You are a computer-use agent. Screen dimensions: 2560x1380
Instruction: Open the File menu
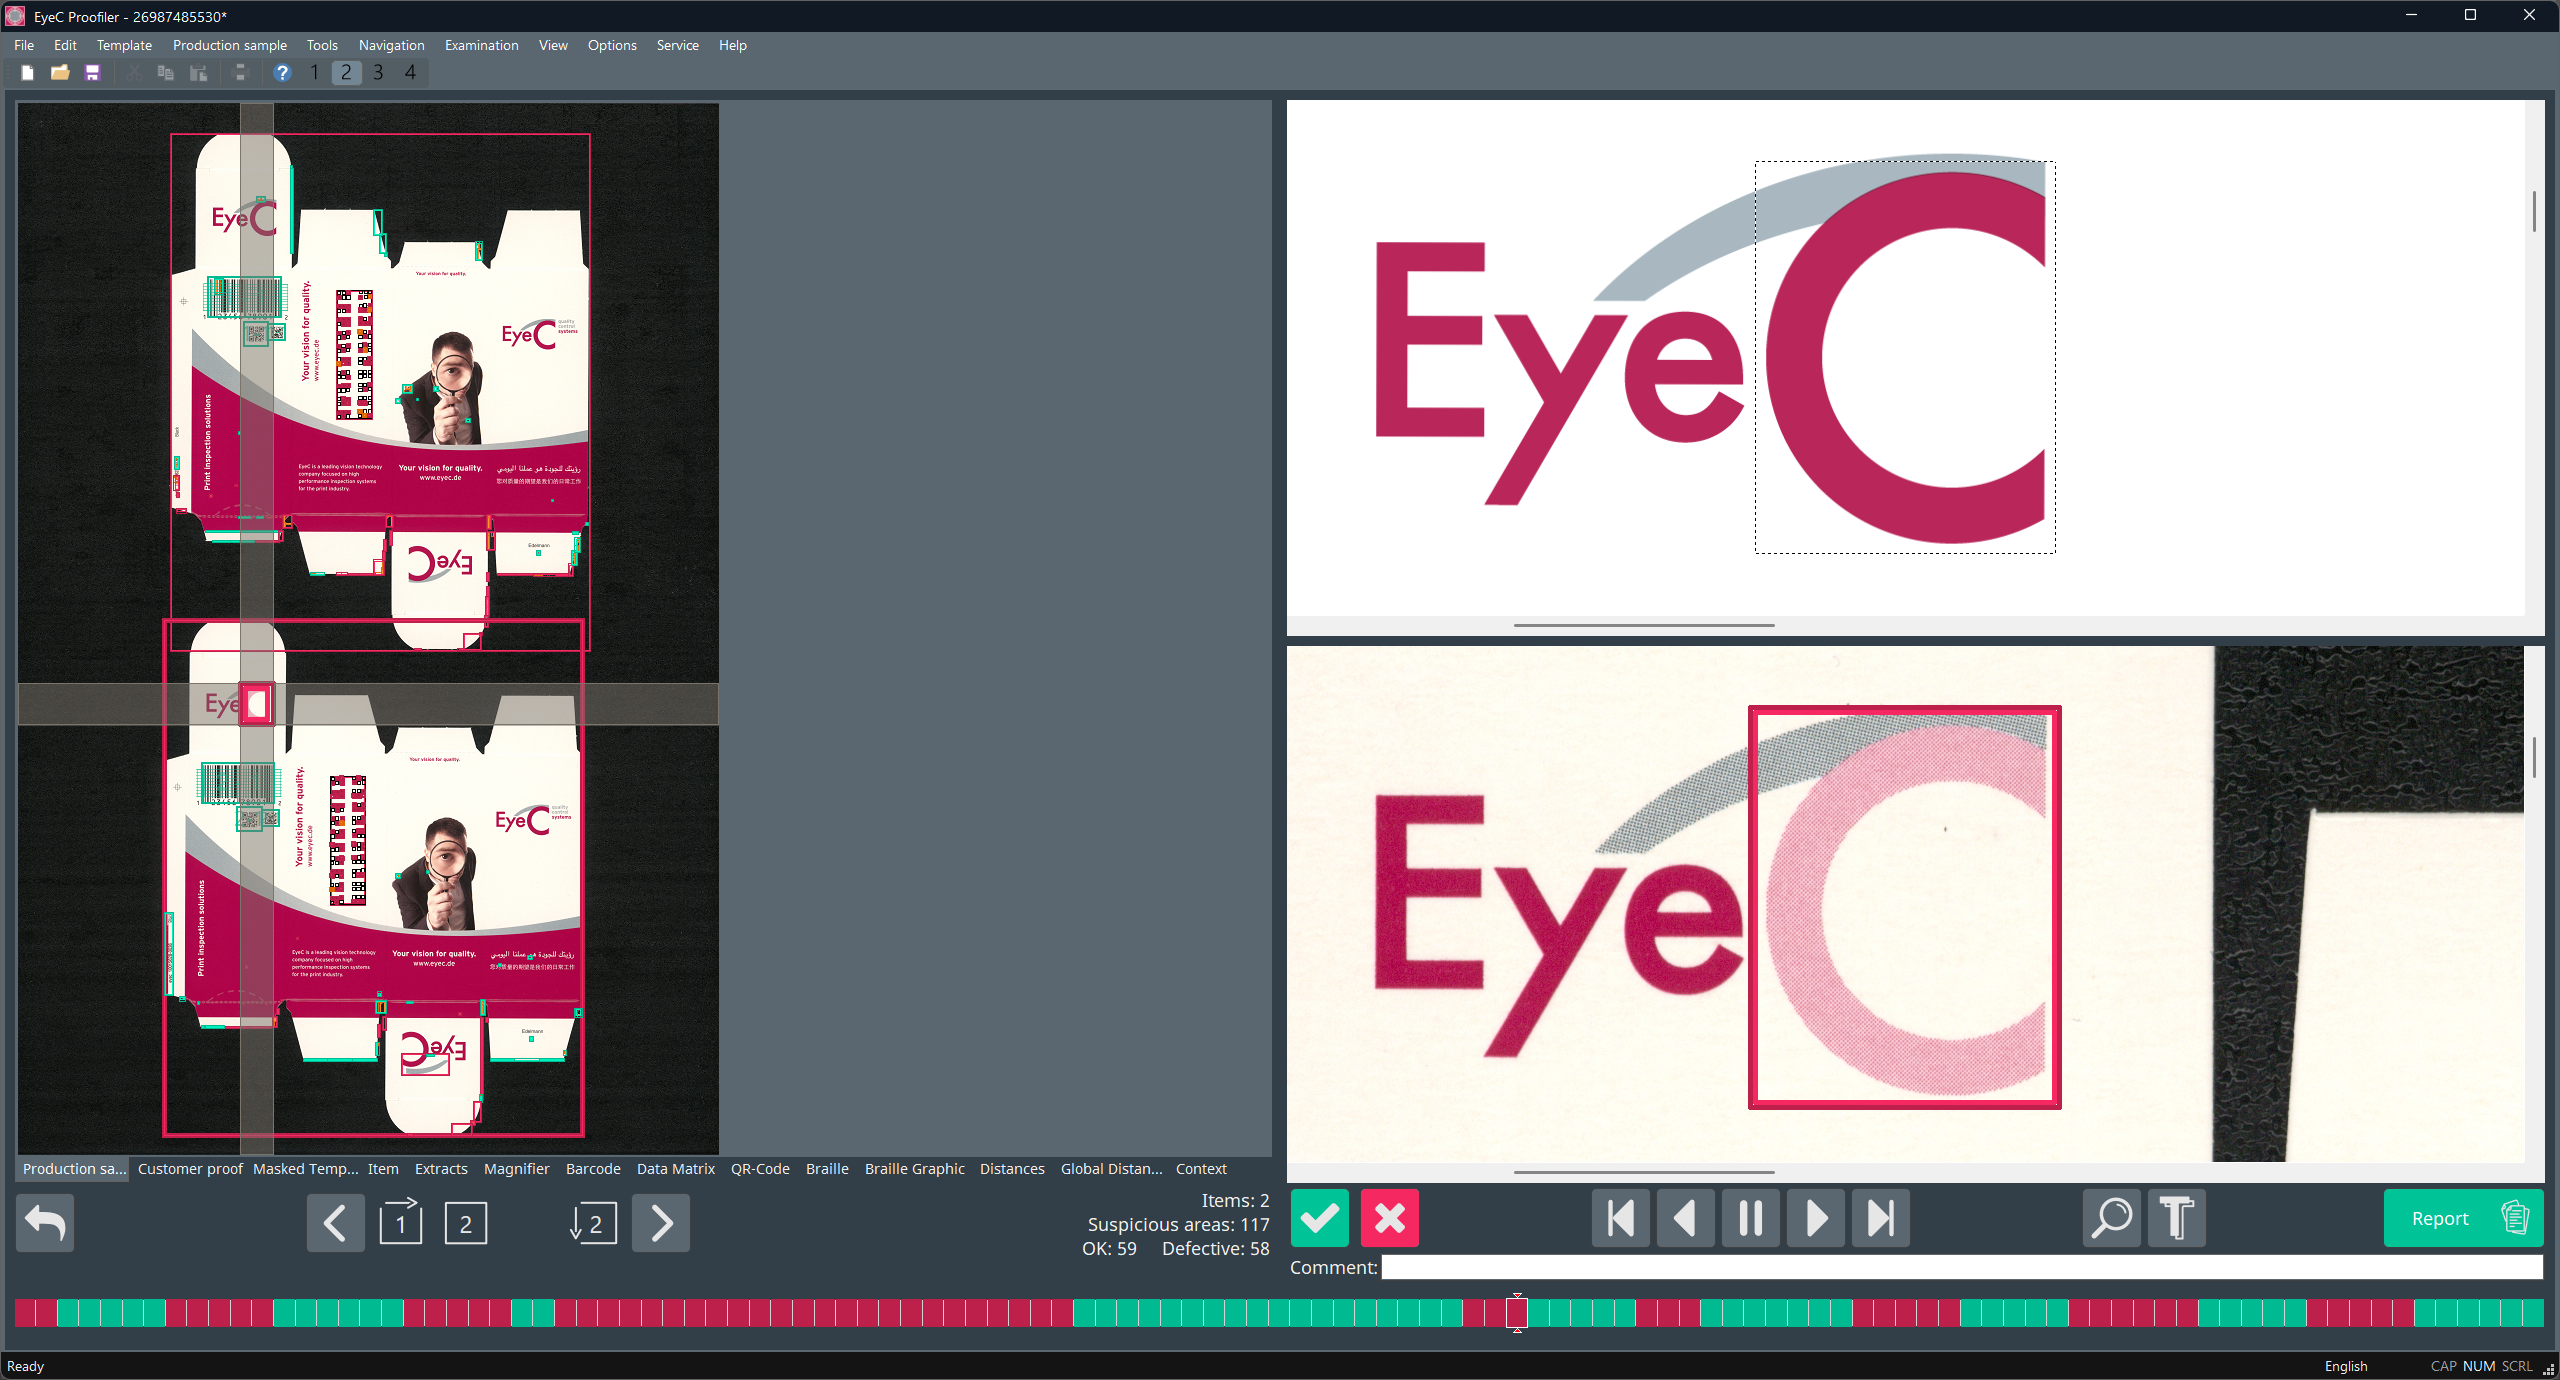24,45
